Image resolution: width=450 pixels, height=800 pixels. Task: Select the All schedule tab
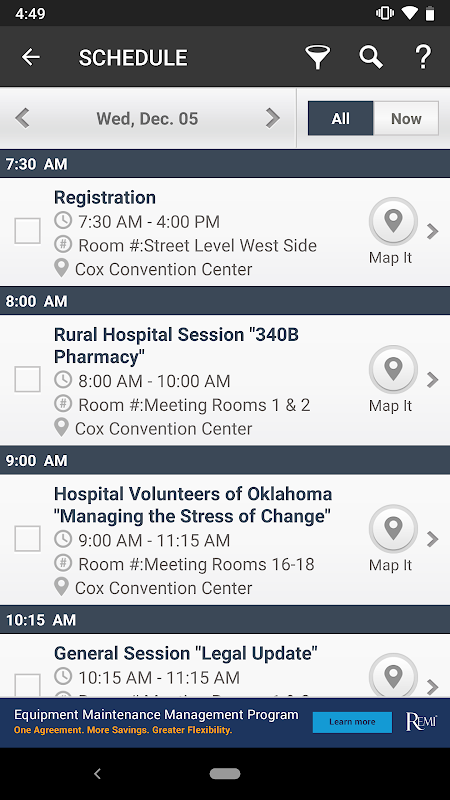(x=340, y=118)
